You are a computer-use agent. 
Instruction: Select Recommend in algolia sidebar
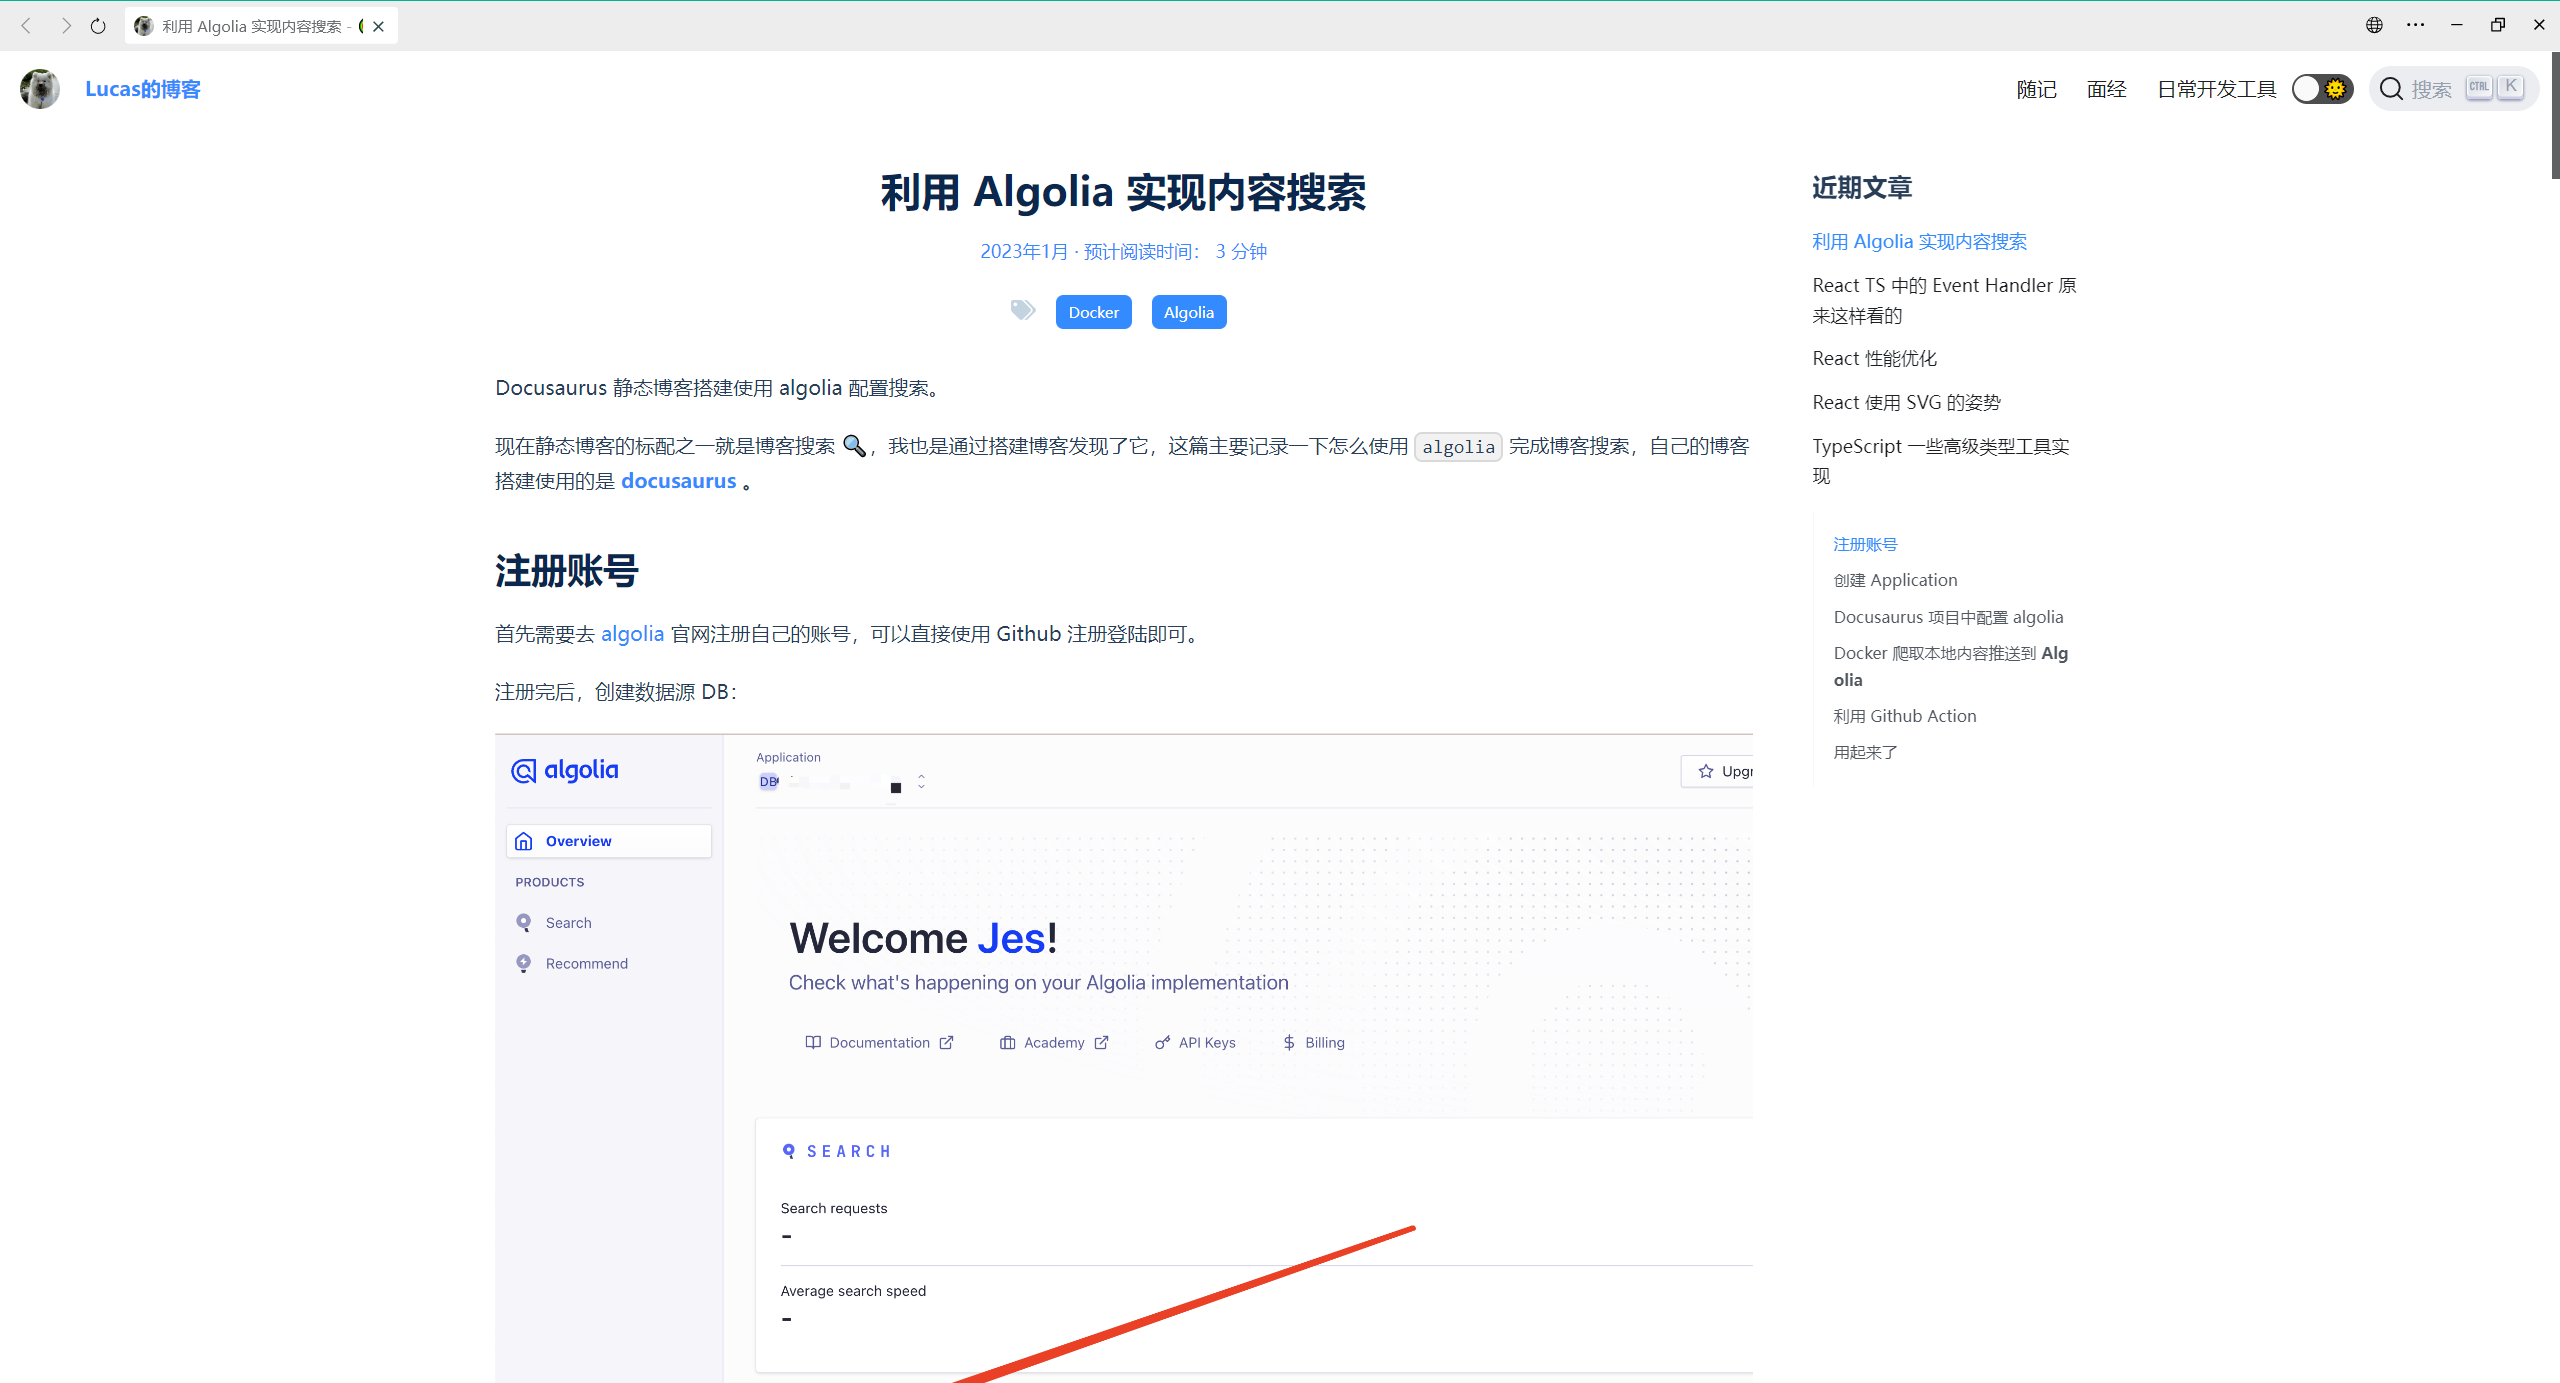click(x=586, y=964)
